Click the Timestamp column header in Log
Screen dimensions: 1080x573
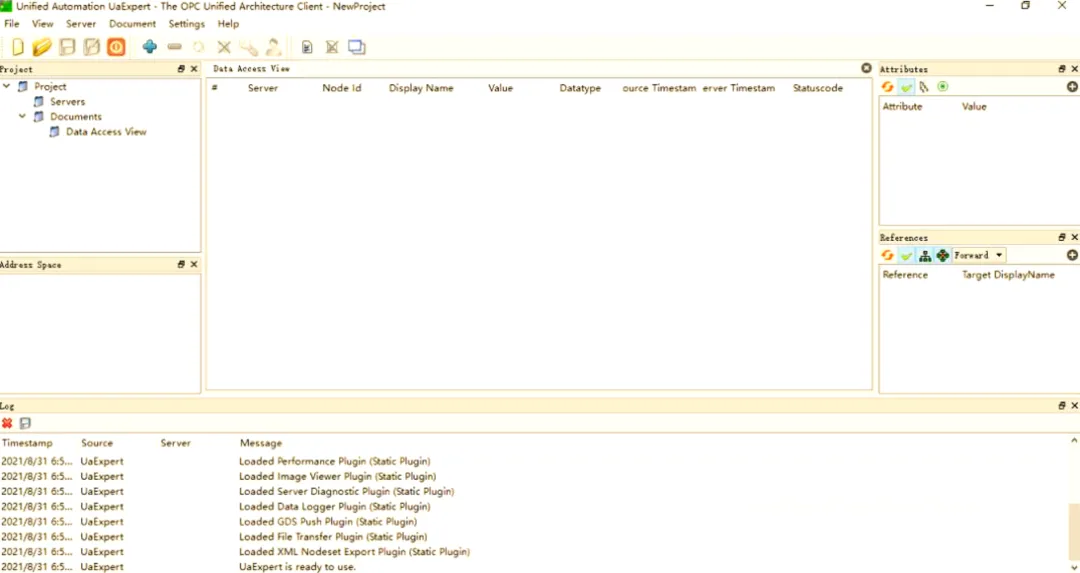[27, 443]
